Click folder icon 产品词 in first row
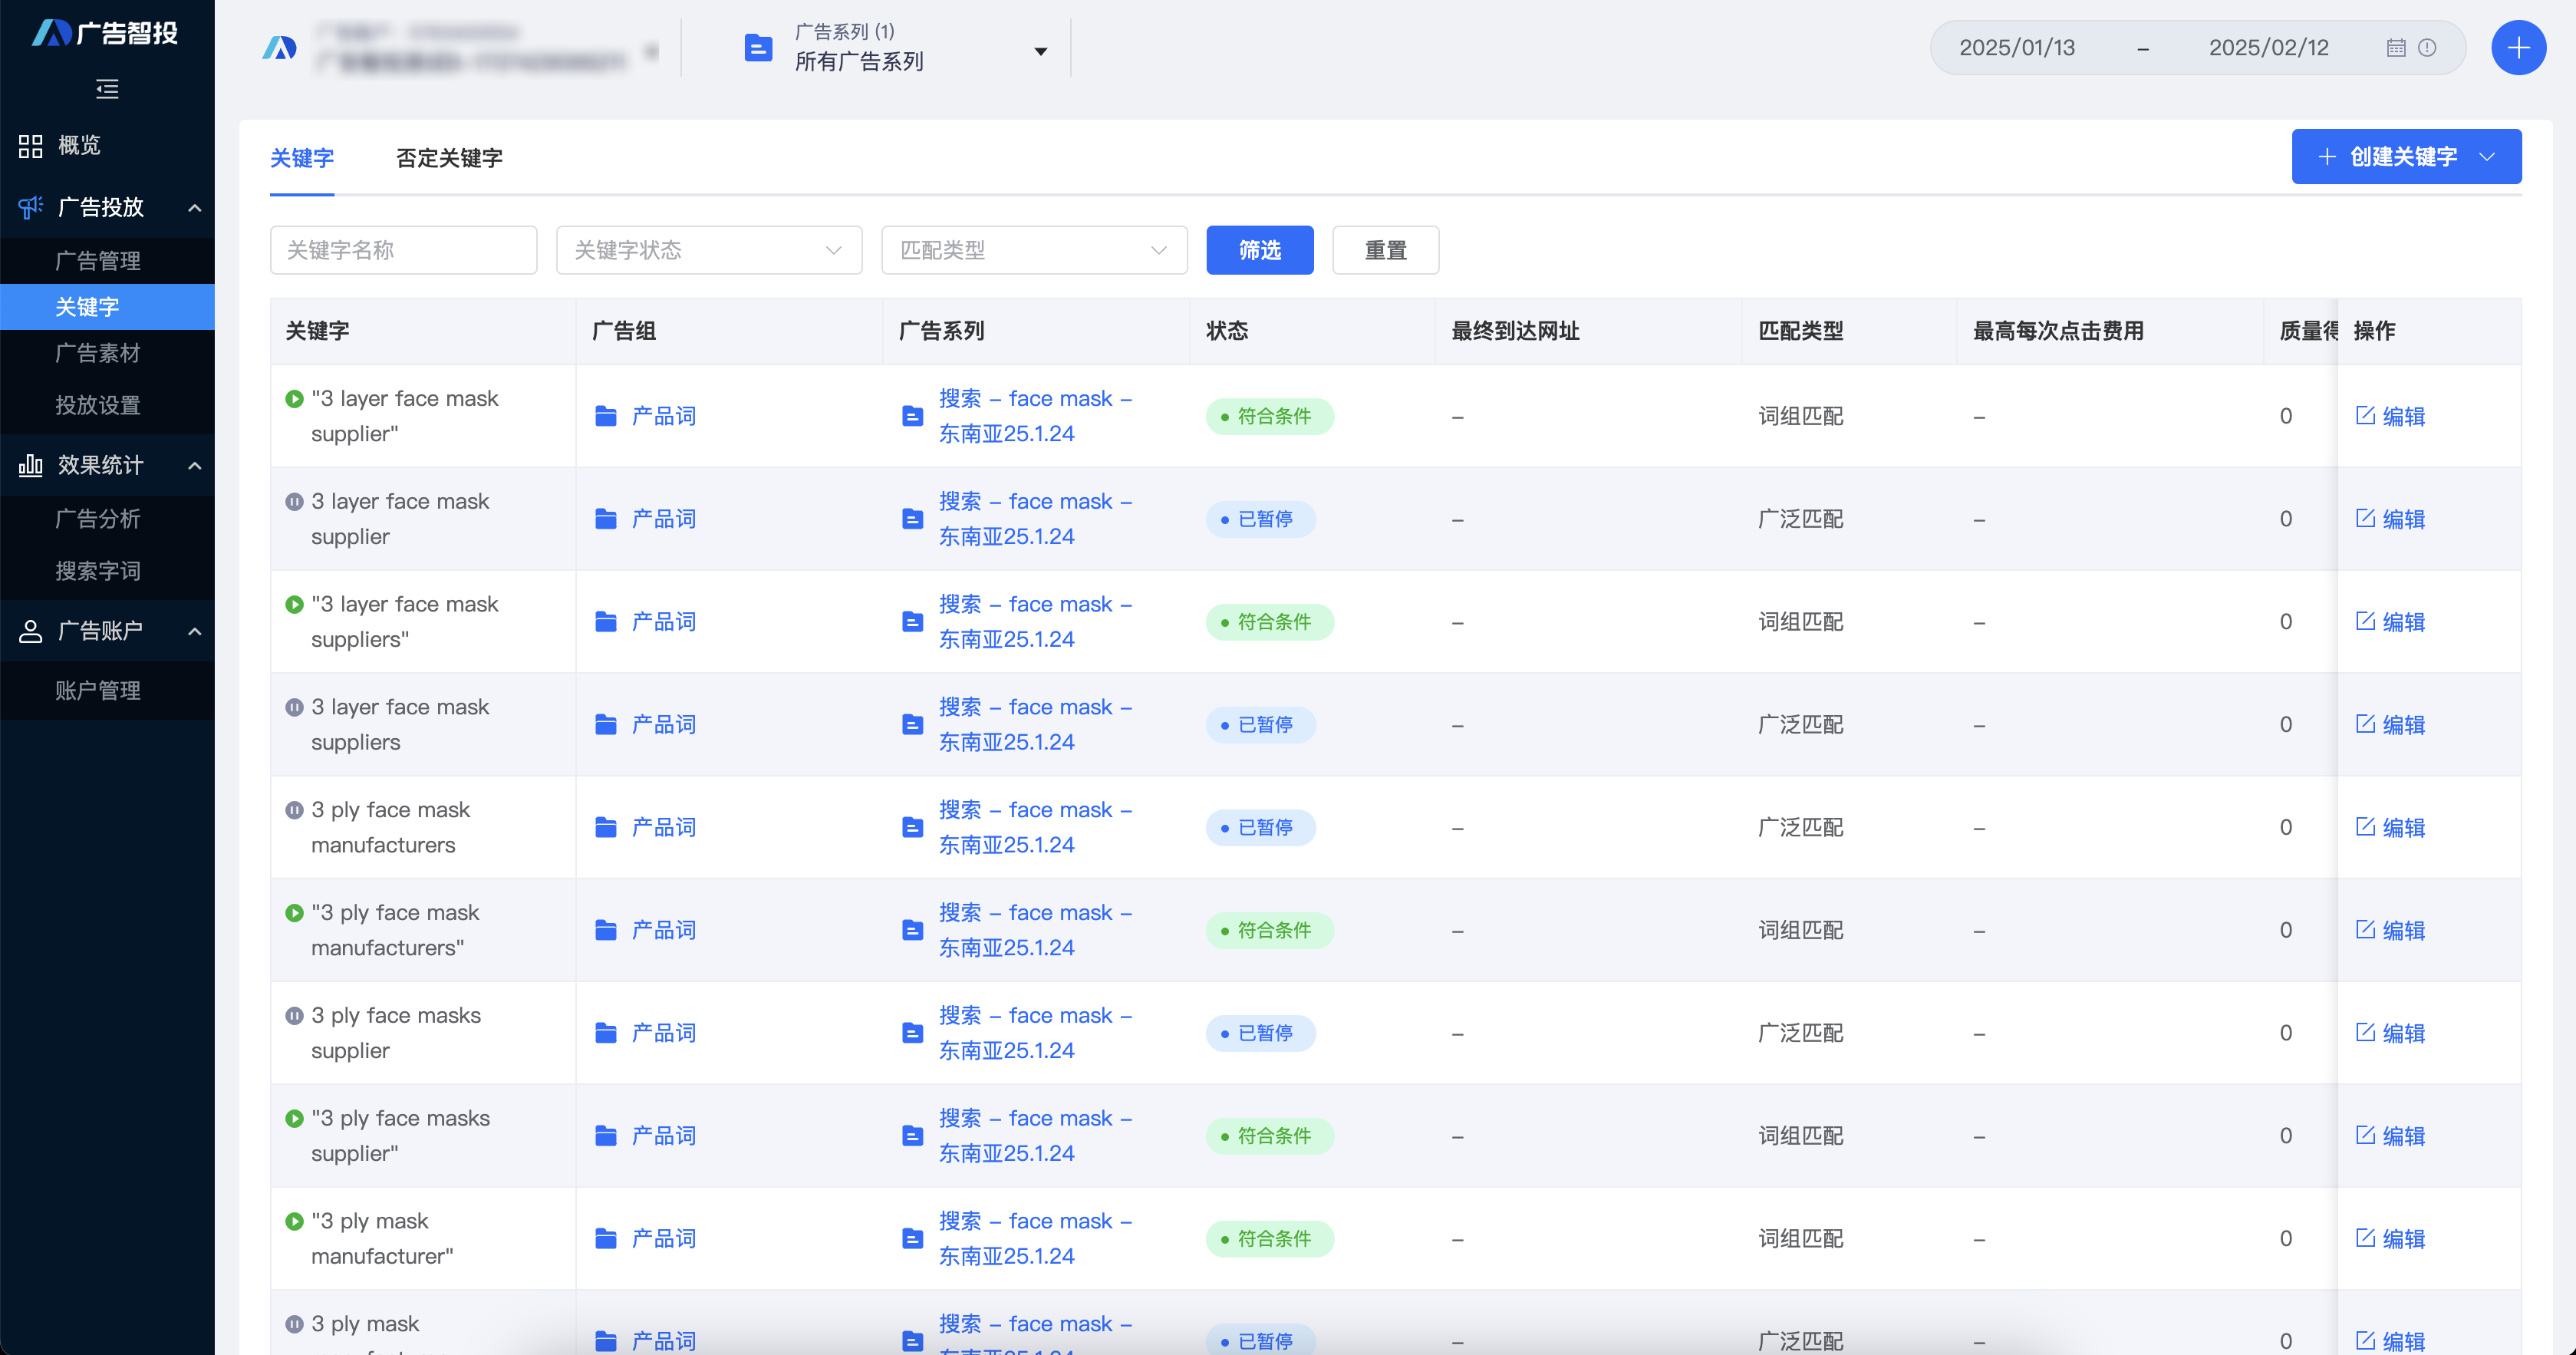The height and width of the screenshot is (1355, 2576). click(606, 416)
